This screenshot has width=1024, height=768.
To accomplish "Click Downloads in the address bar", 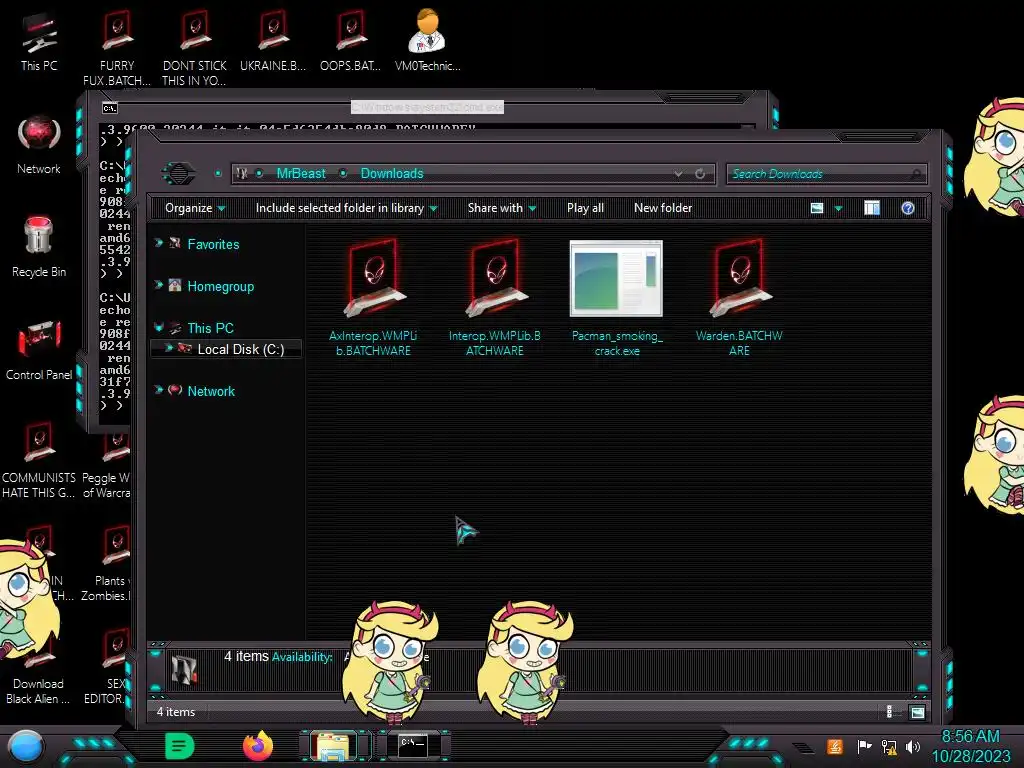I will click(392, 174).
